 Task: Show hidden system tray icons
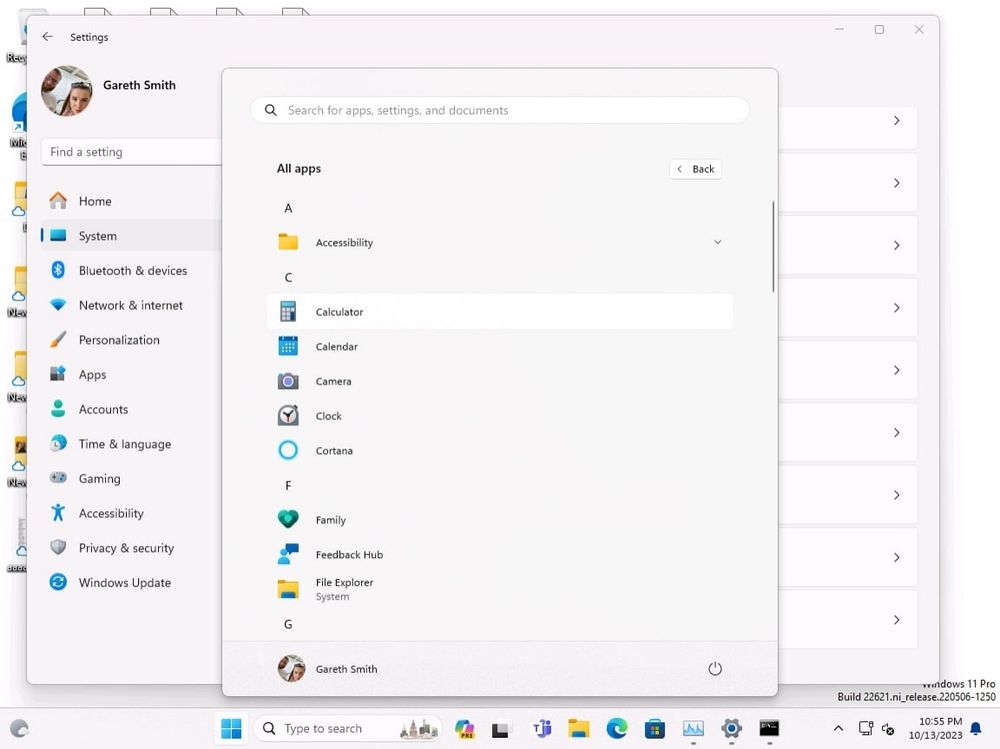tap(839, 728)
